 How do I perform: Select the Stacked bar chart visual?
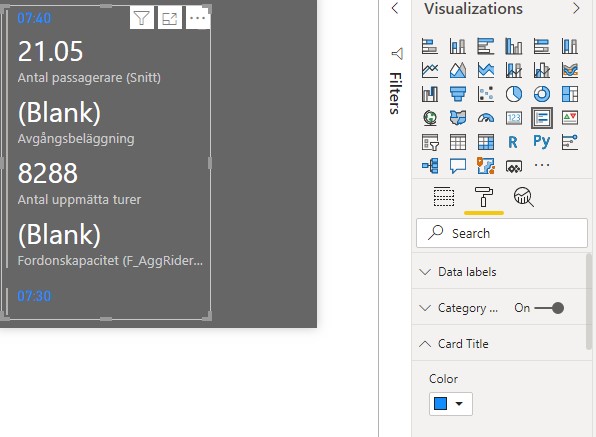coord(430,47)
